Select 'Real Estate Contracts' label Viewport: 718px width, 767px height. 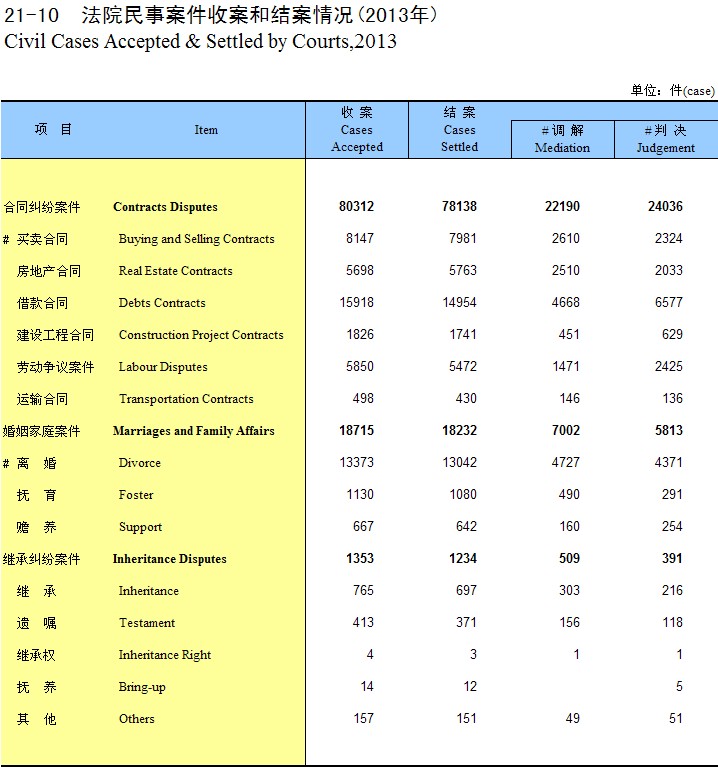[x=176, y=271]
